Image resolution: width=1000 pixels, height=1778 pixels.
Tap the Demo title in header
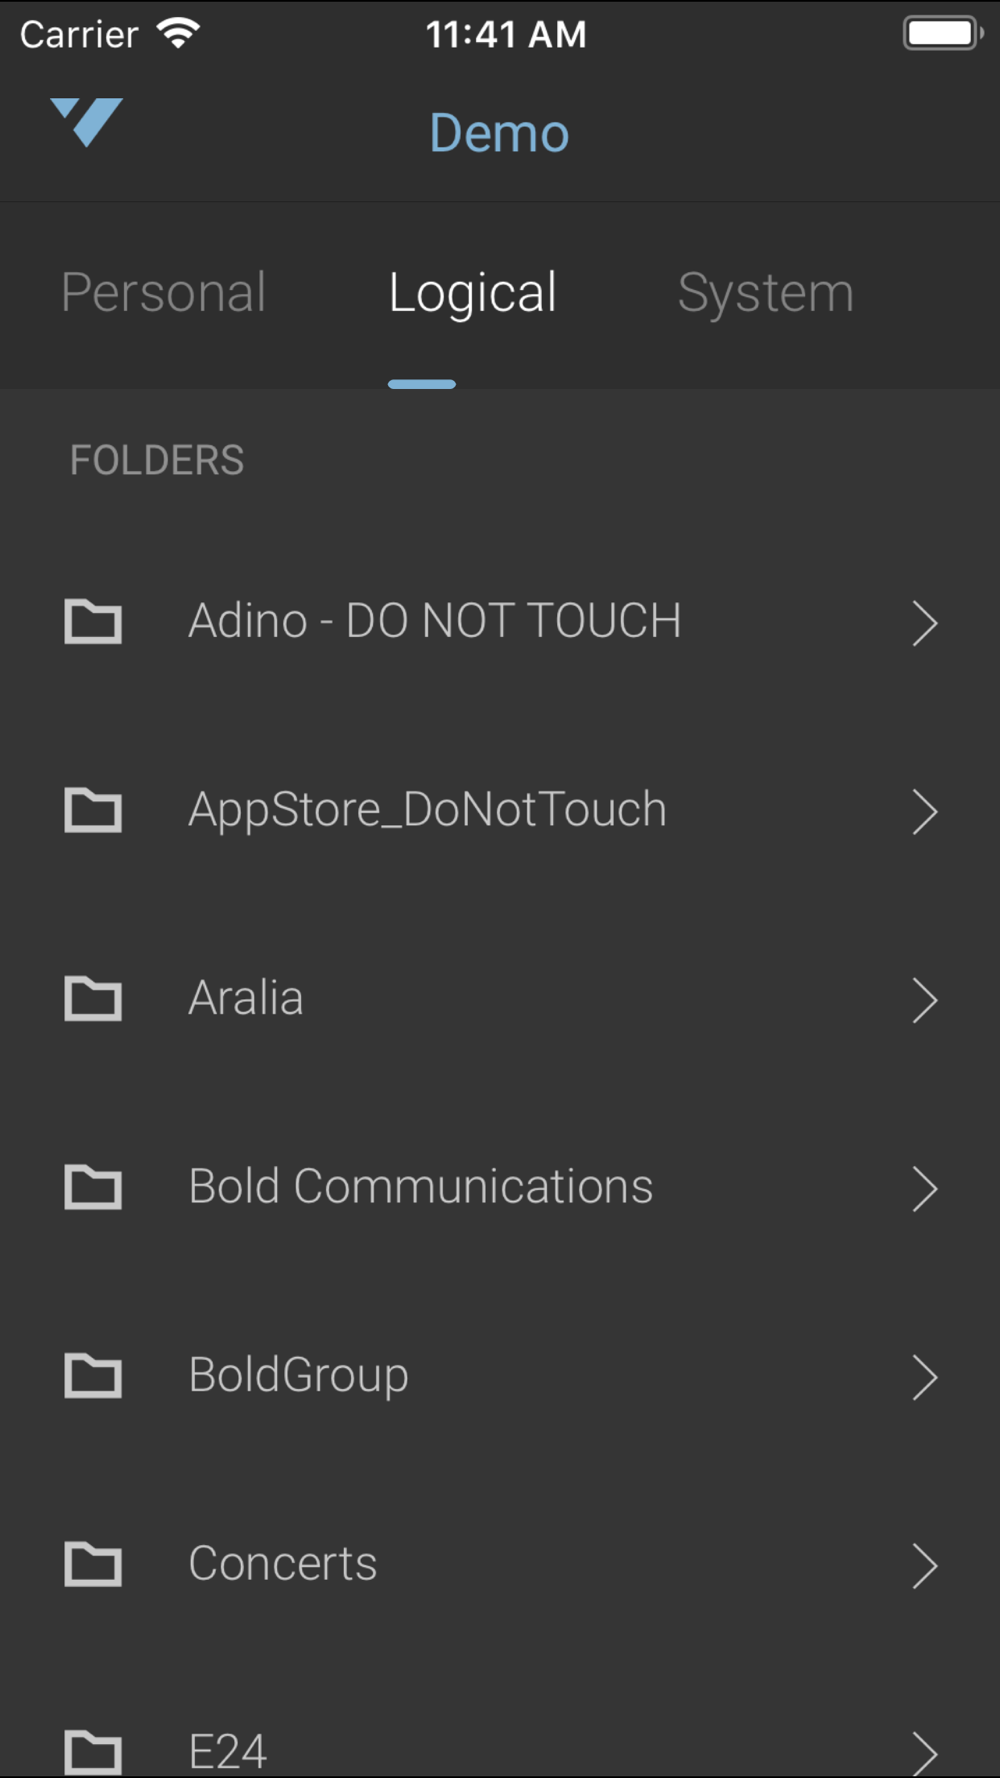tap(499, 133)
